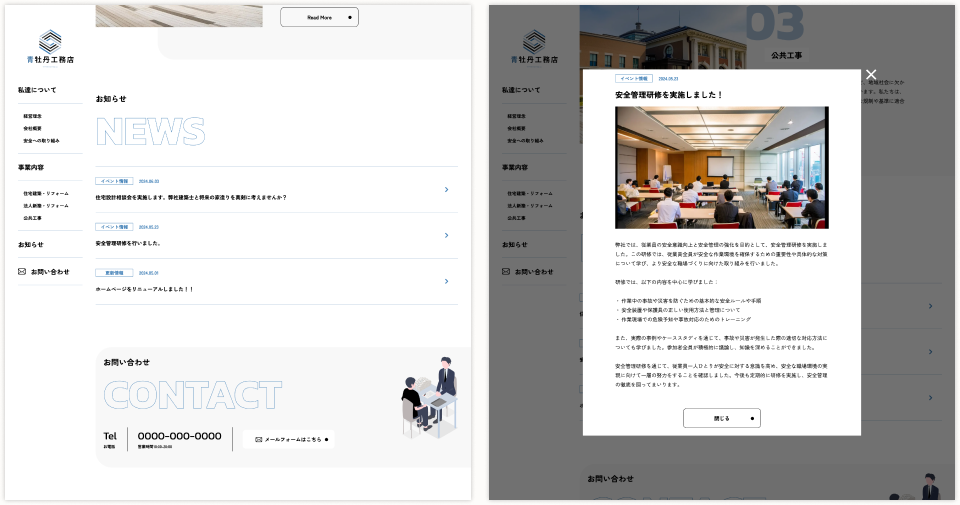Click the envelope icon in the メールフォームはこちら button

click(259, 439)
